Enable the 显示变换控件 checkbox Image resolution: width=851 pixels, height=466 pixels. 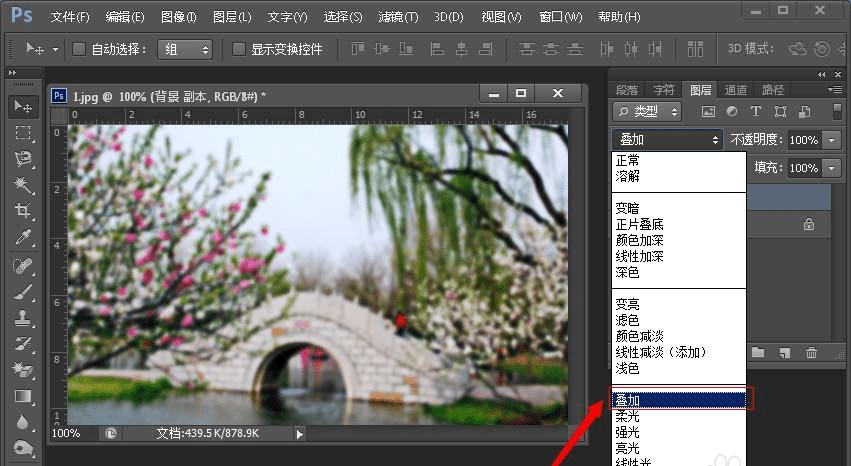click(x=238, y=49)
